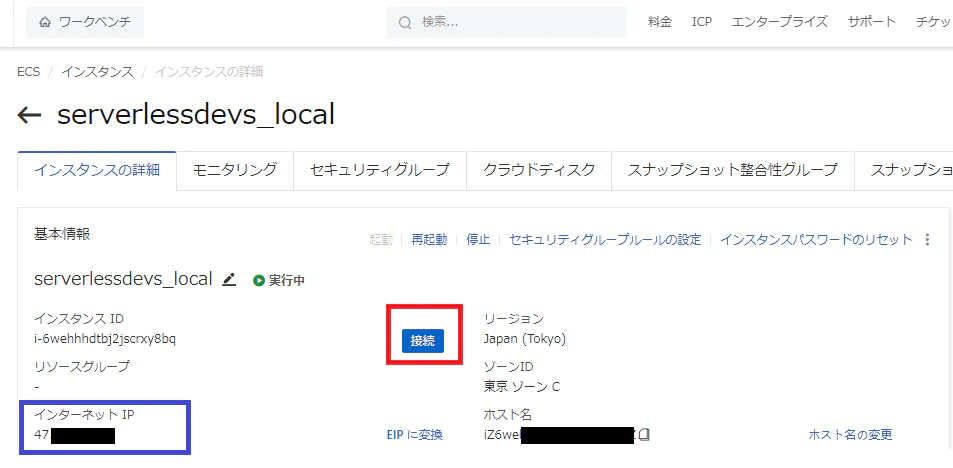This screenshot has height=468, width=953.
Task: Switch to the クラウドディスク tab
Action: click(539, 170)
